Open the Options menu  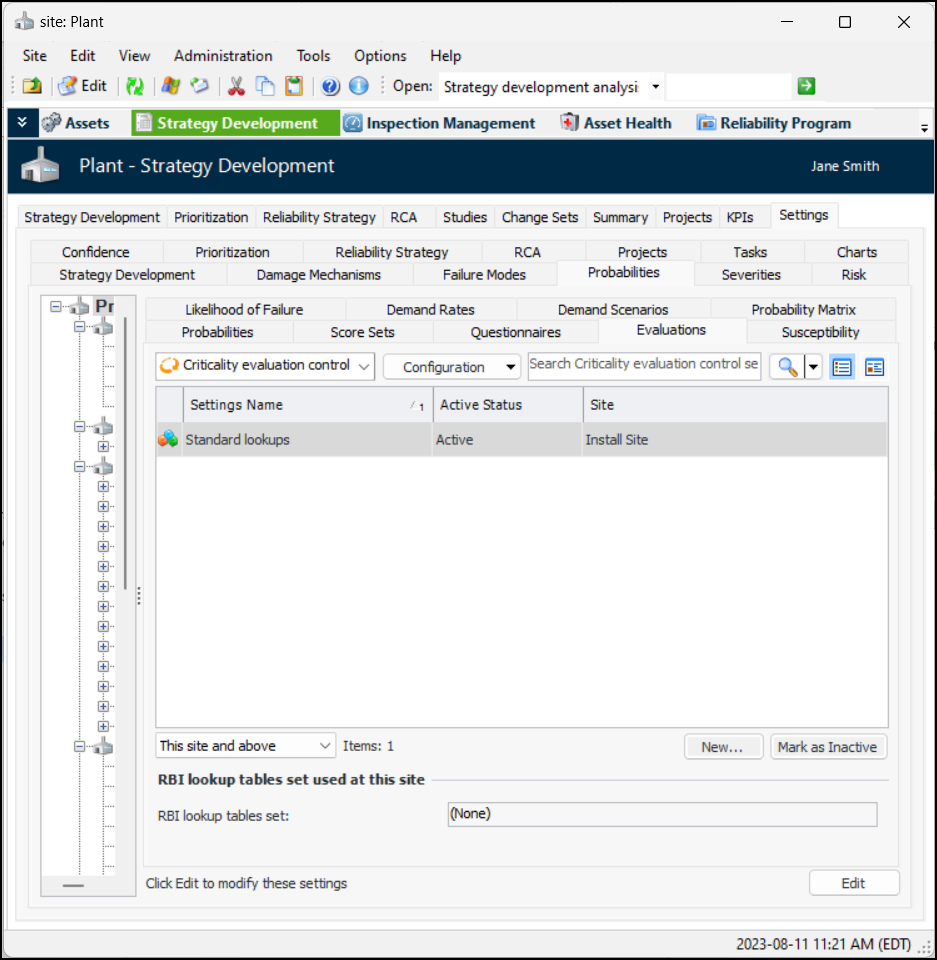[380, 56]
